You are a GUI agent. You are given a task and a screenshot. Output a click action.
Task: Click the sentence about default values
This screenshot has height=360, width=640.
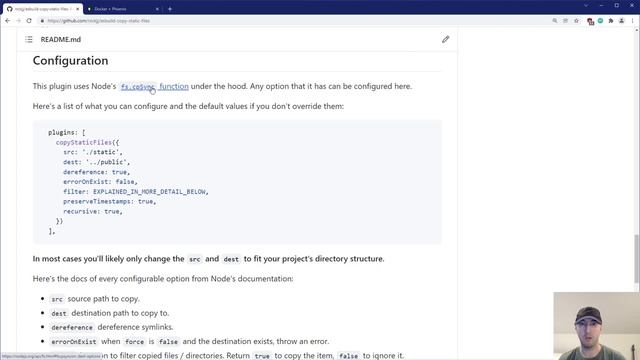(x=188, y=106)
